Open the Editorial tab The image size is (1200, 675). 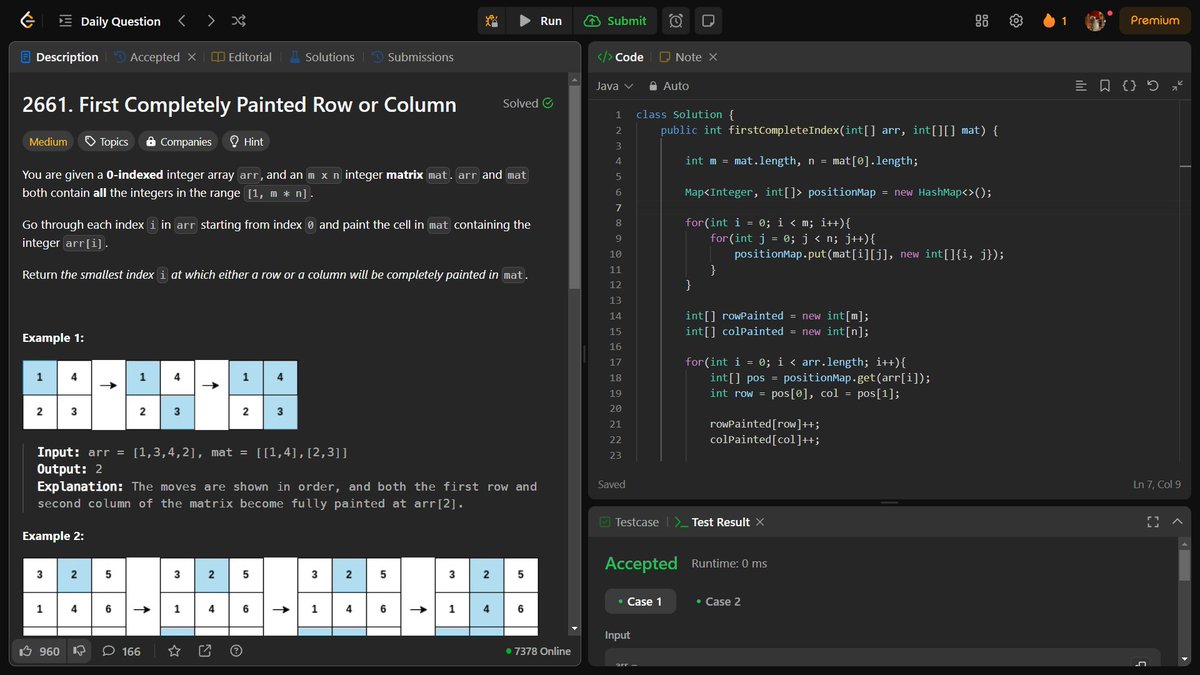pos(241,57)
